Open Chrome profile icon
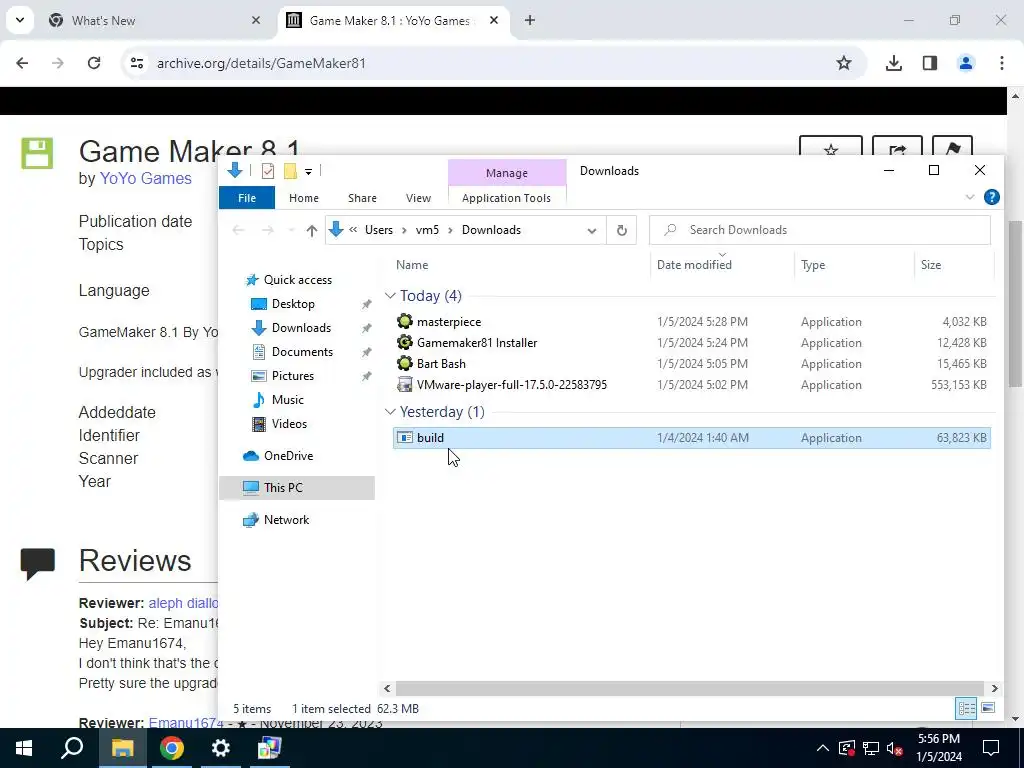The height and width of the screenshot is (768, 1024). [x=966, y=63]
